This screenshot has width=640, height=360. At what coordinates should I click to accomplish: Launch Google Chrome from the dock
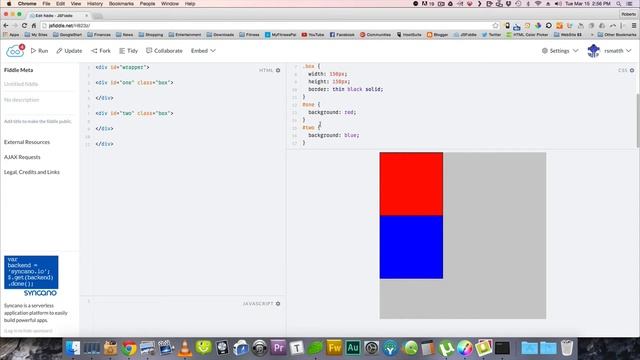[129, 348]
